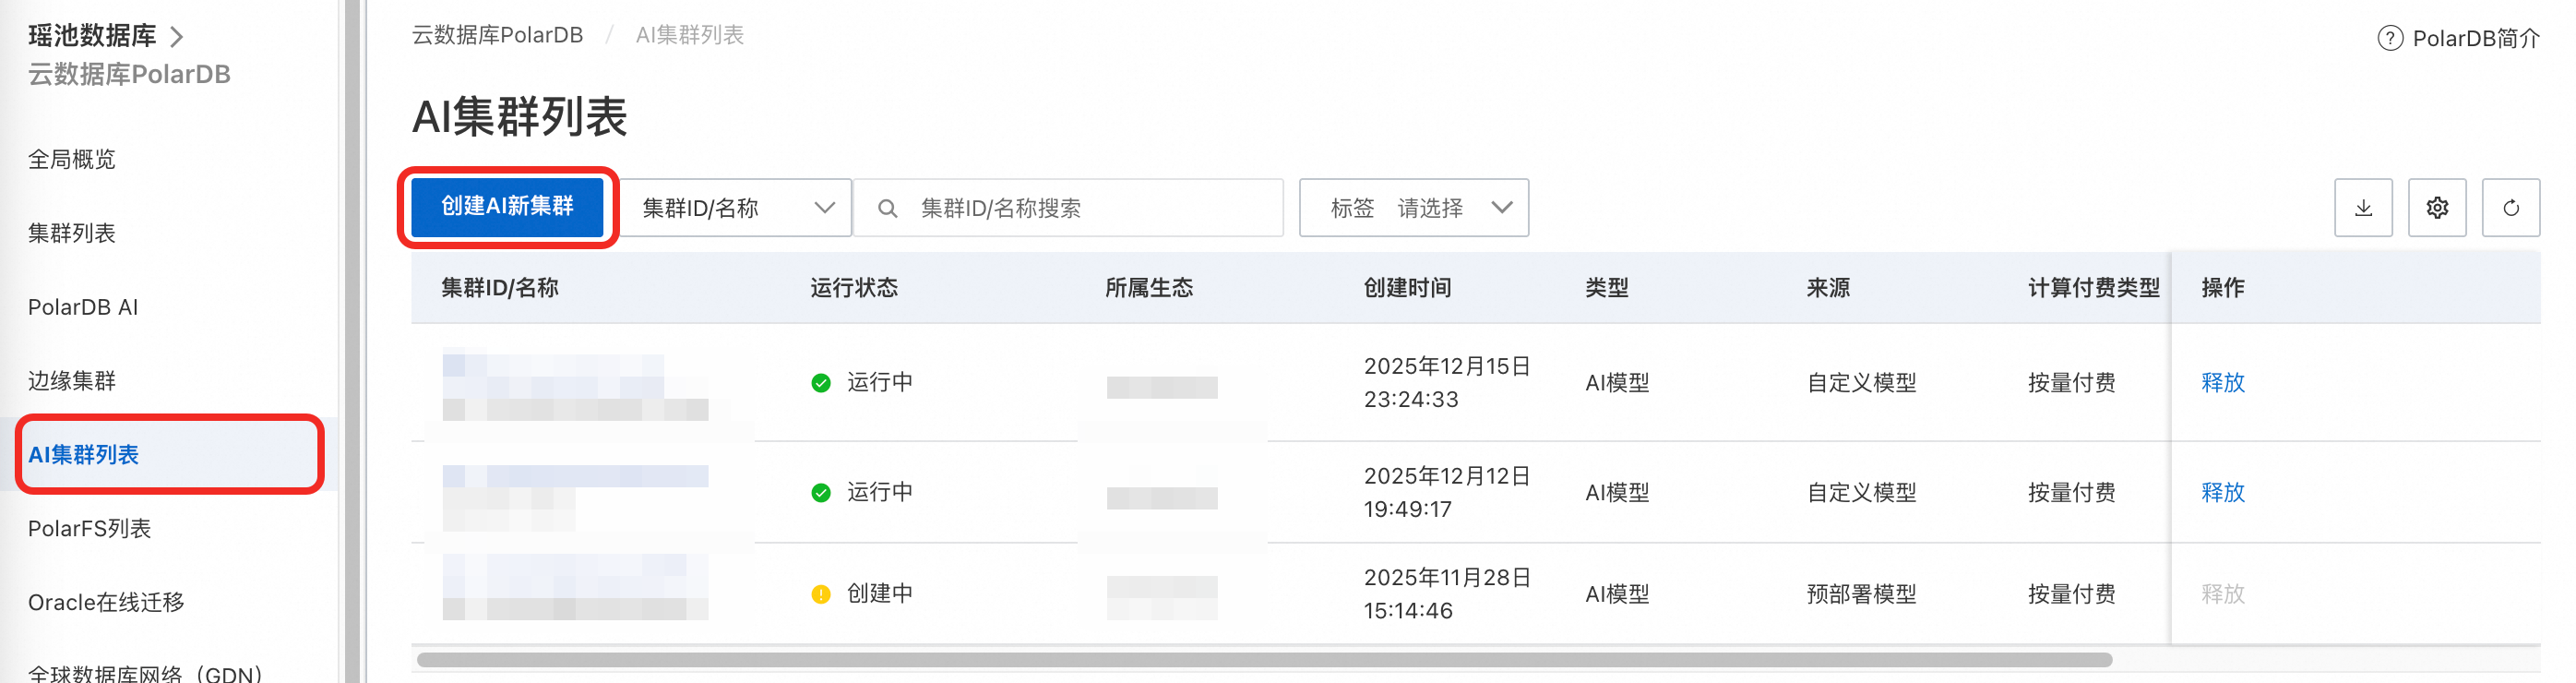Go to PolarFS列表 in sidebar
Image resolution: width=2576 pixels, height=683 pixels.
point(90,528)
